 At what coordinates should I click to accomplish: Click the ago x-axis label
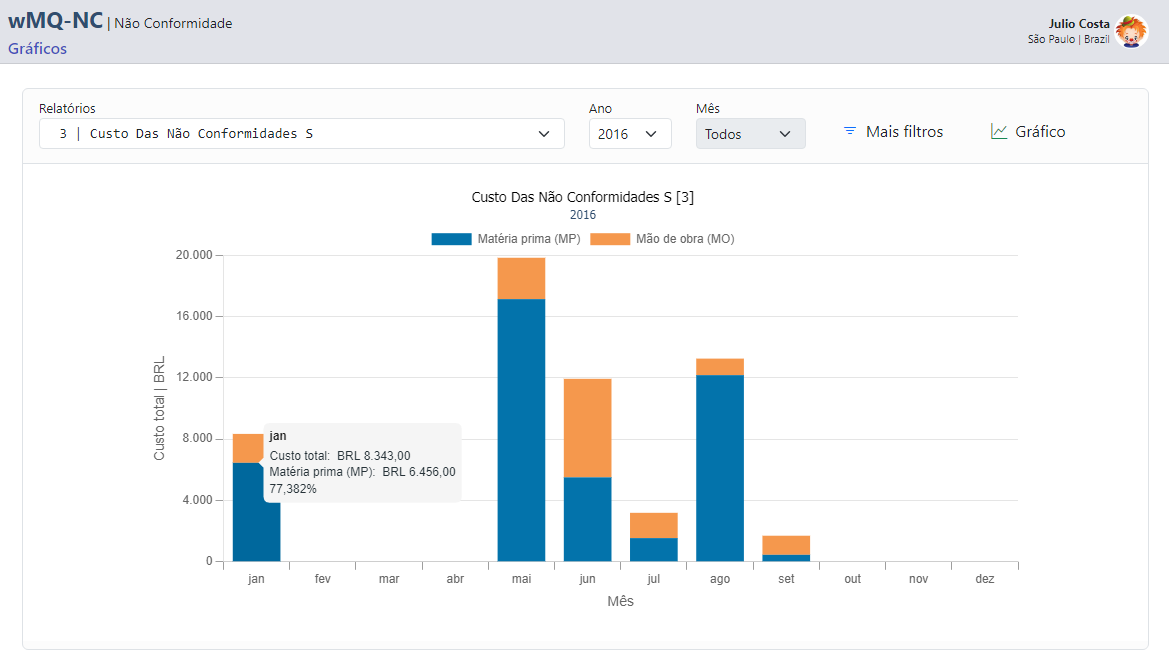[x=719, y=578]
